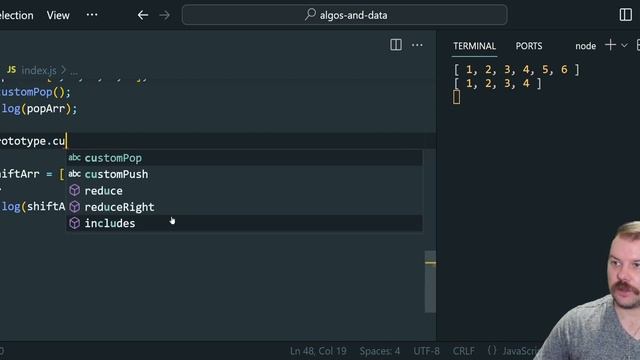Click the algos-and-data search box

pos(344,15)
